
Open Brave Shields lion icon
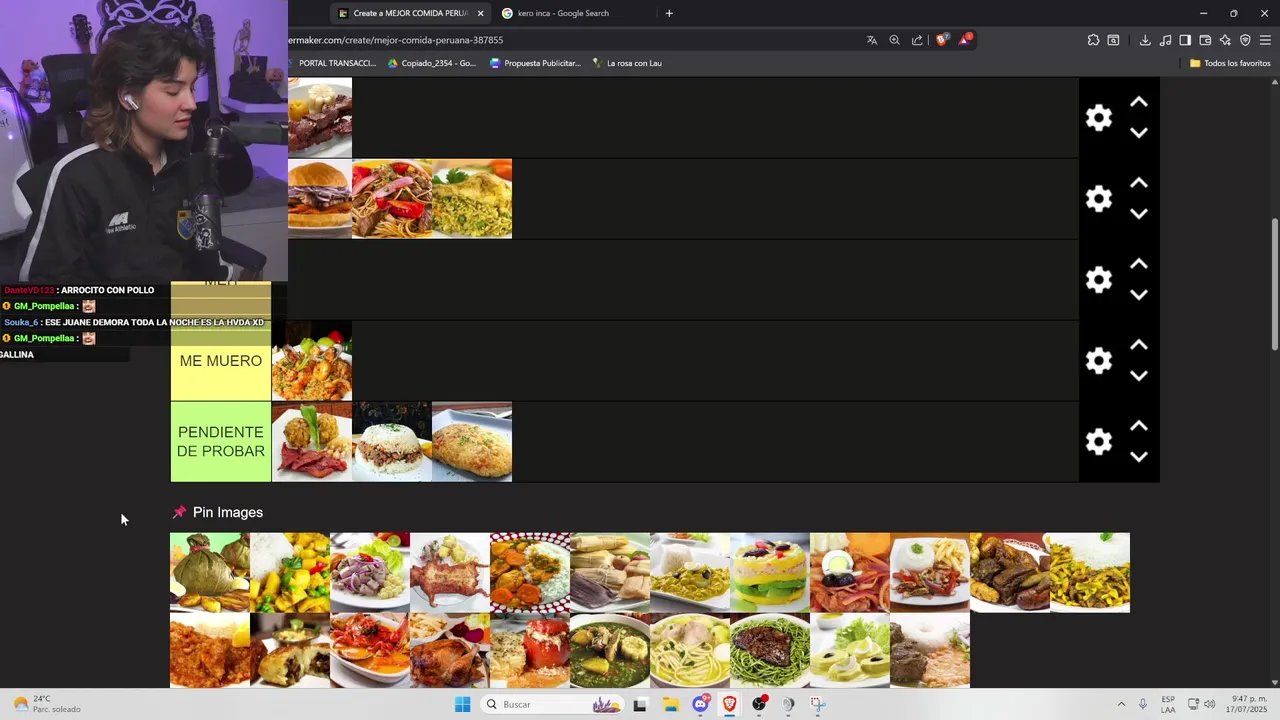click(x=941, y=40)
